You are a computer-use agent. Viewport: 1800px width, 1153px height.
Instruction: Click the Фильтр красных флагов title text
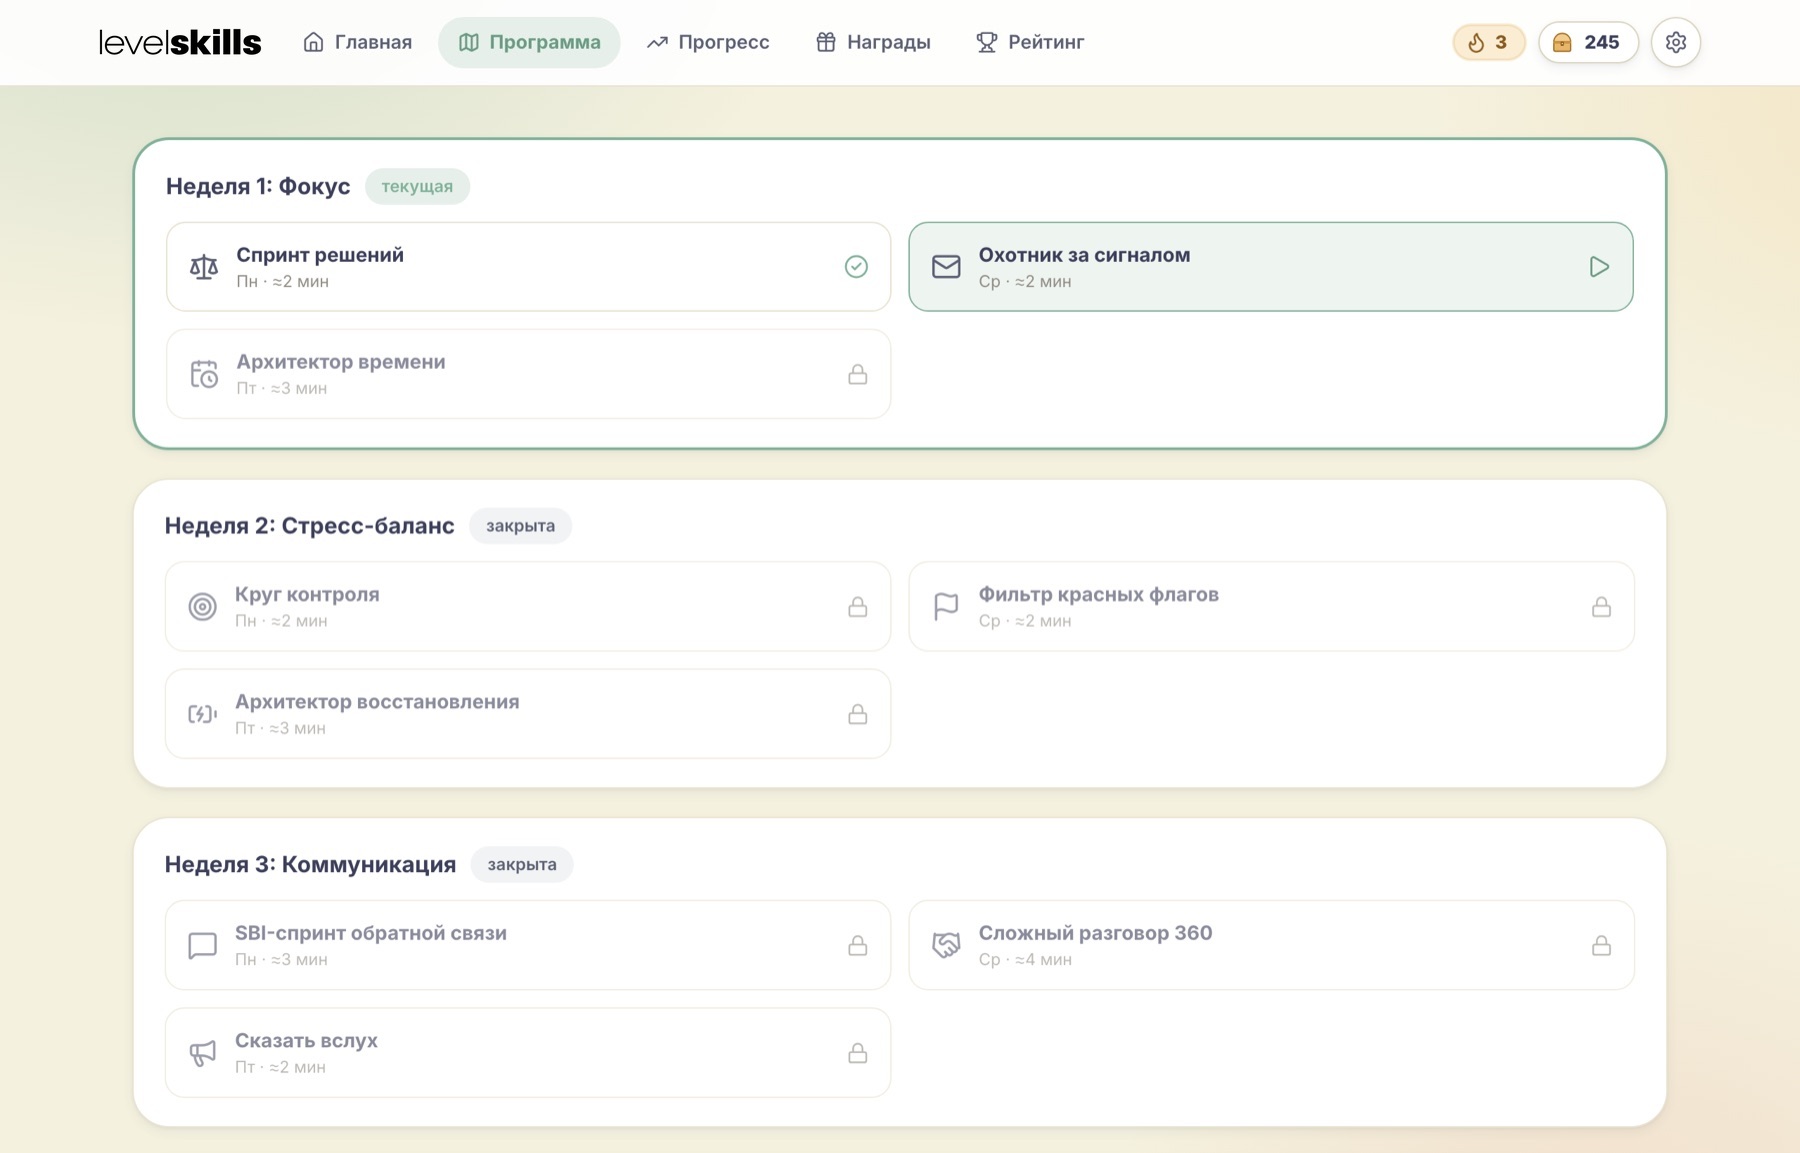[1098, 594]
